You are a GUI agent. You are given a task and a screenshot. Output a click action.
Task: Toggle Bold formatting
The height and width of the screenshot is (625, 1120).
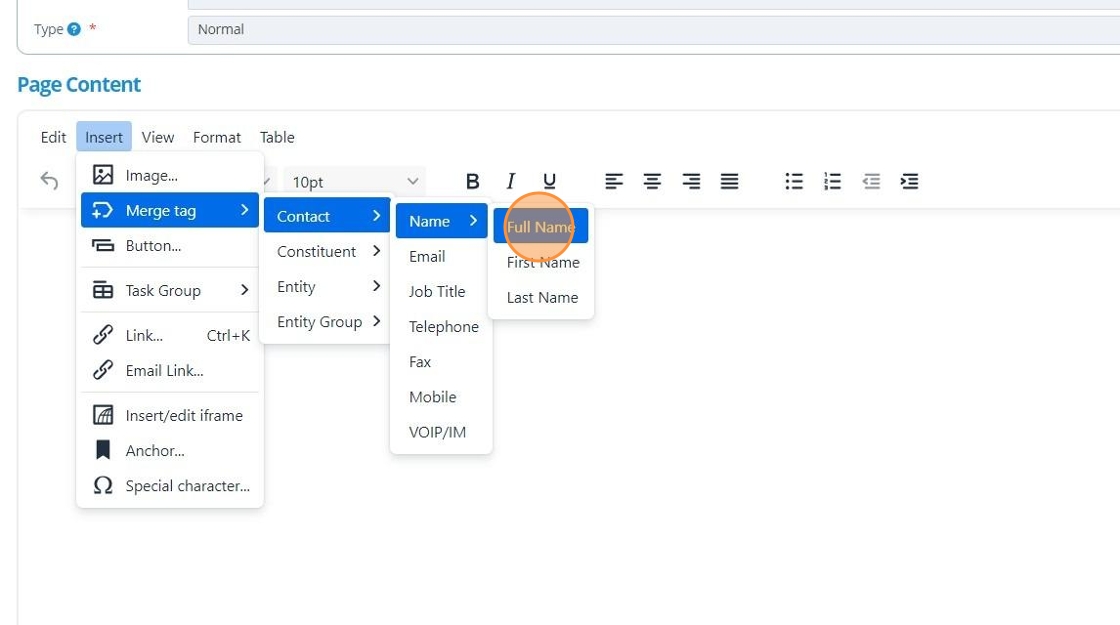point(472,181)
